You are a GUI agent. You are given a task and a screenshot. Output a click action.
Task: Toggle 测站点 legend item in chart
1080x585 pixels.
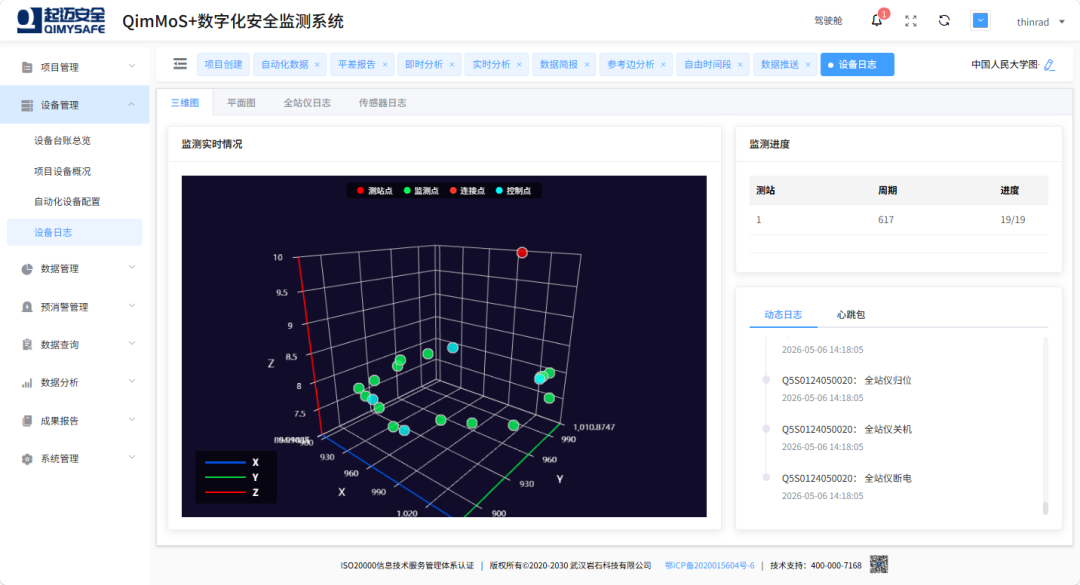tap(375, 191)
